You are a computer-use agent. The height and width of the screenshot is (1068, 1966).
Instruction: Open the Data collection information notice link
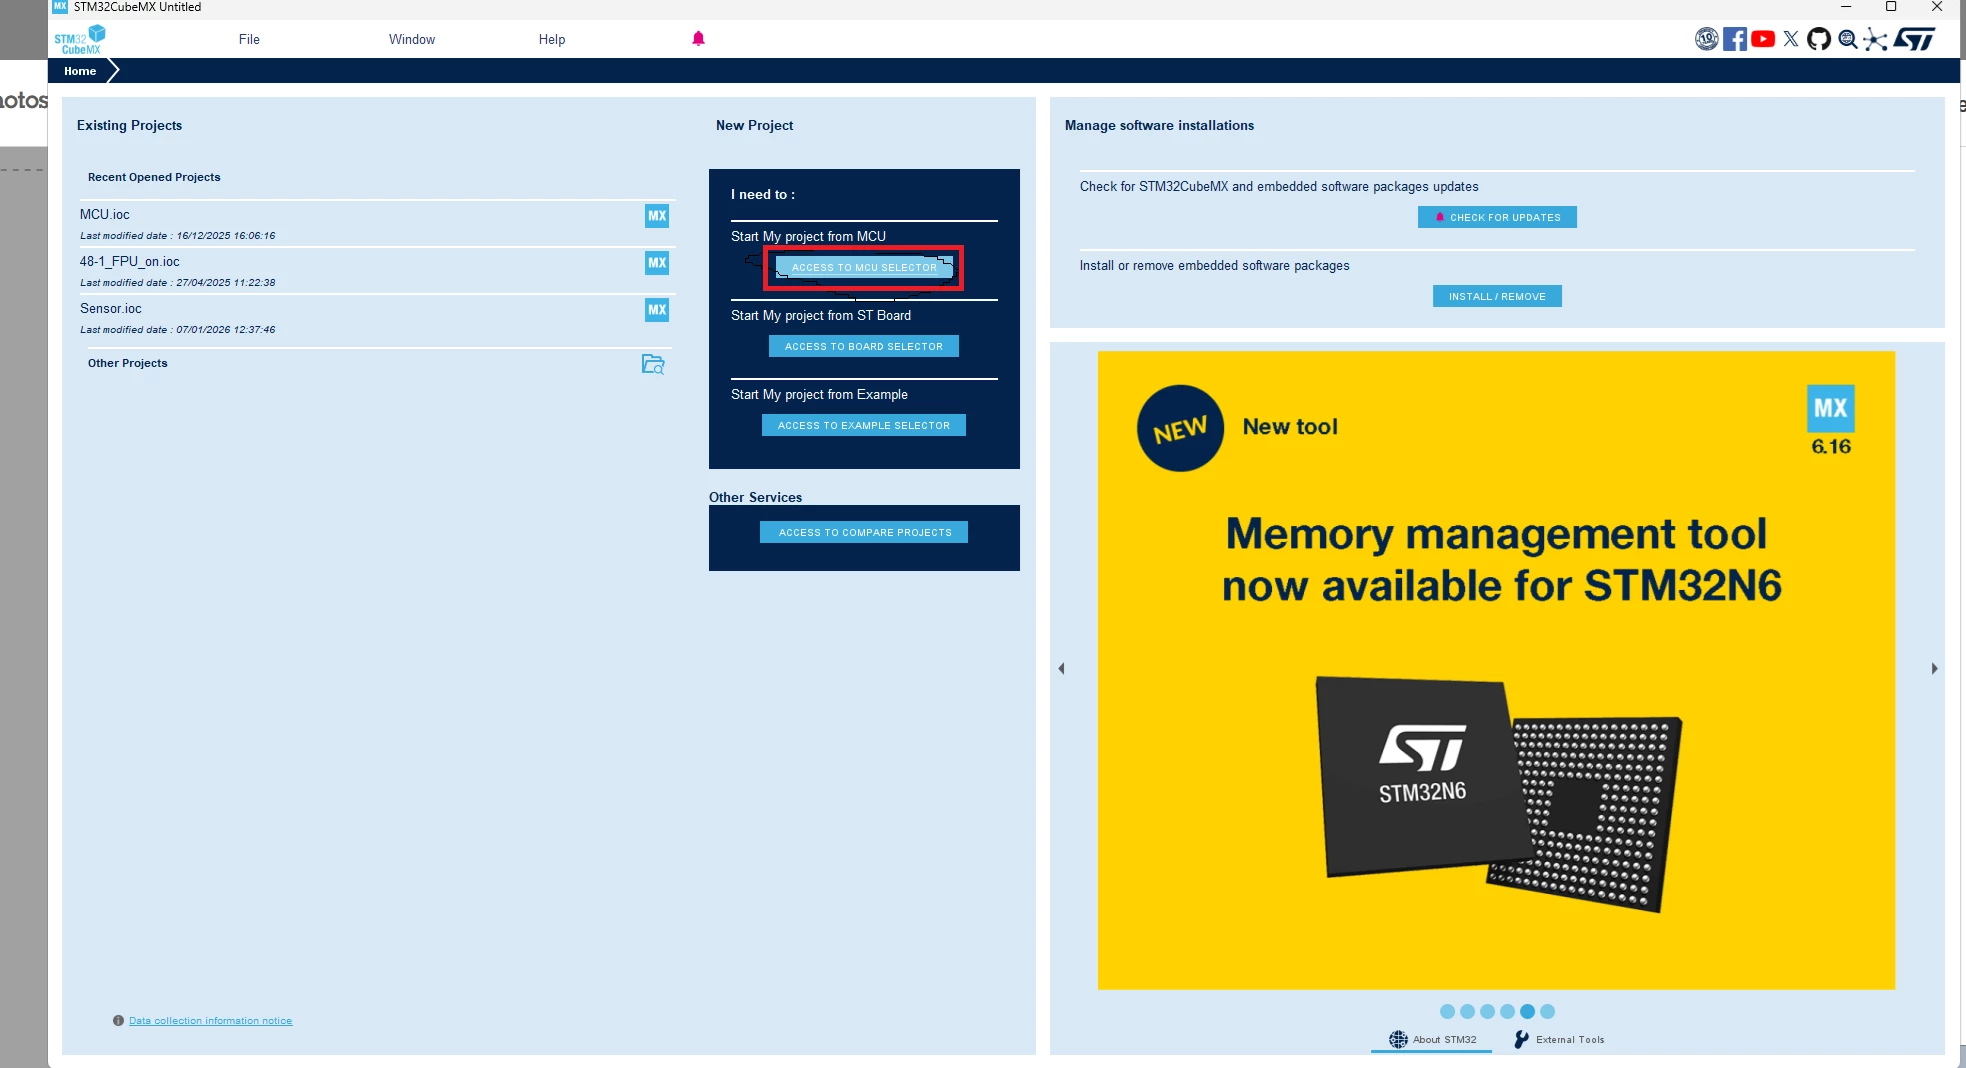coord(210,1021)
